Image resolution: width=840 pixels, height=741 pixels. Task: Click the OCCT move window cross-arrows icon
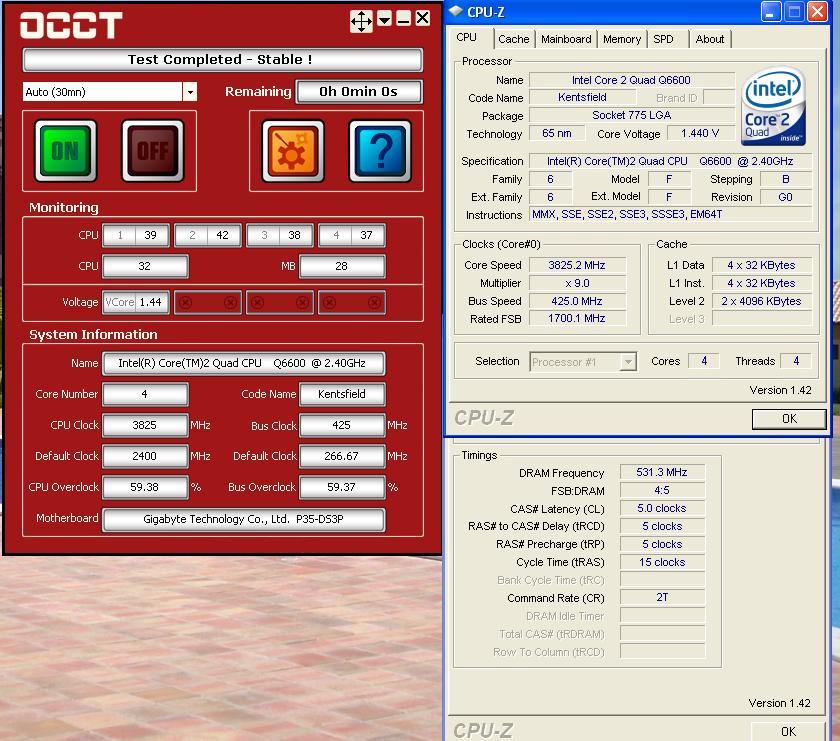tap(361, 21)
